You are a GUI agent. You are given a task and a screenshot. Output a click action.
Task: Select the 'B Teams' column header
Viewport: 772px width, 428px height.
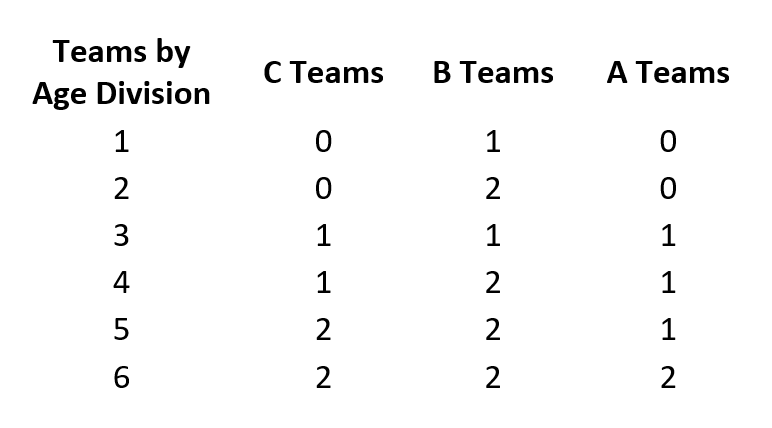point(493,72)
